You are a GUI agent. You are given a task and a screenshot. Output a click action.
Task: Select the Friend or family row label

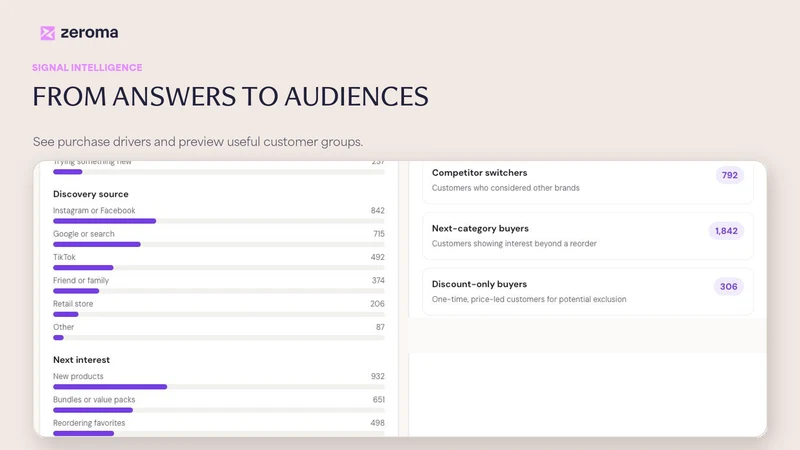[x=81, y=280]
